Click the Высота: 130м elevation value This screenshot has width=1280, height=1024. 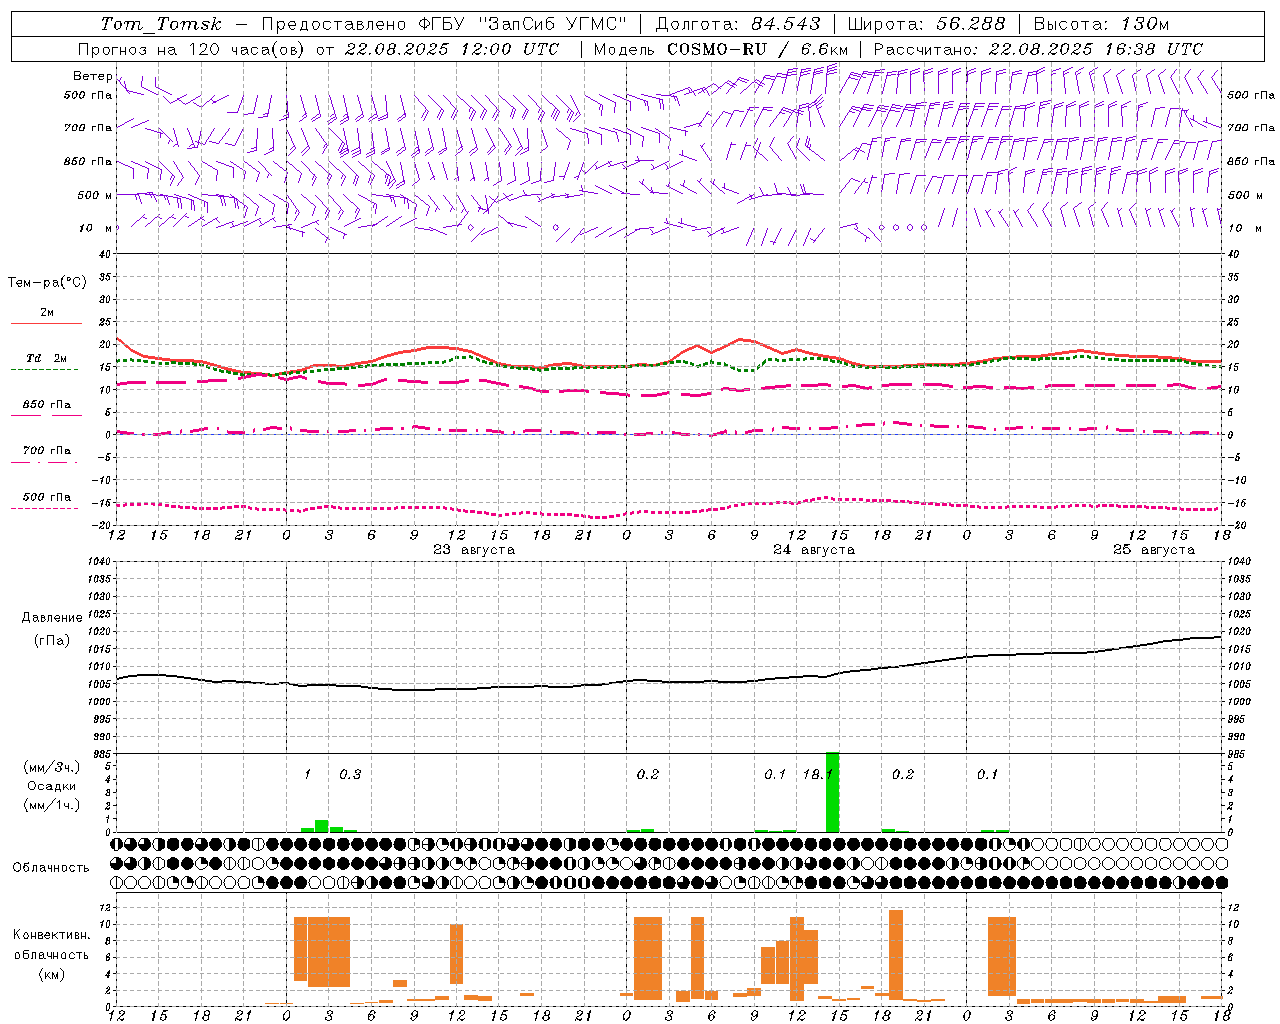pos(1101,24)
